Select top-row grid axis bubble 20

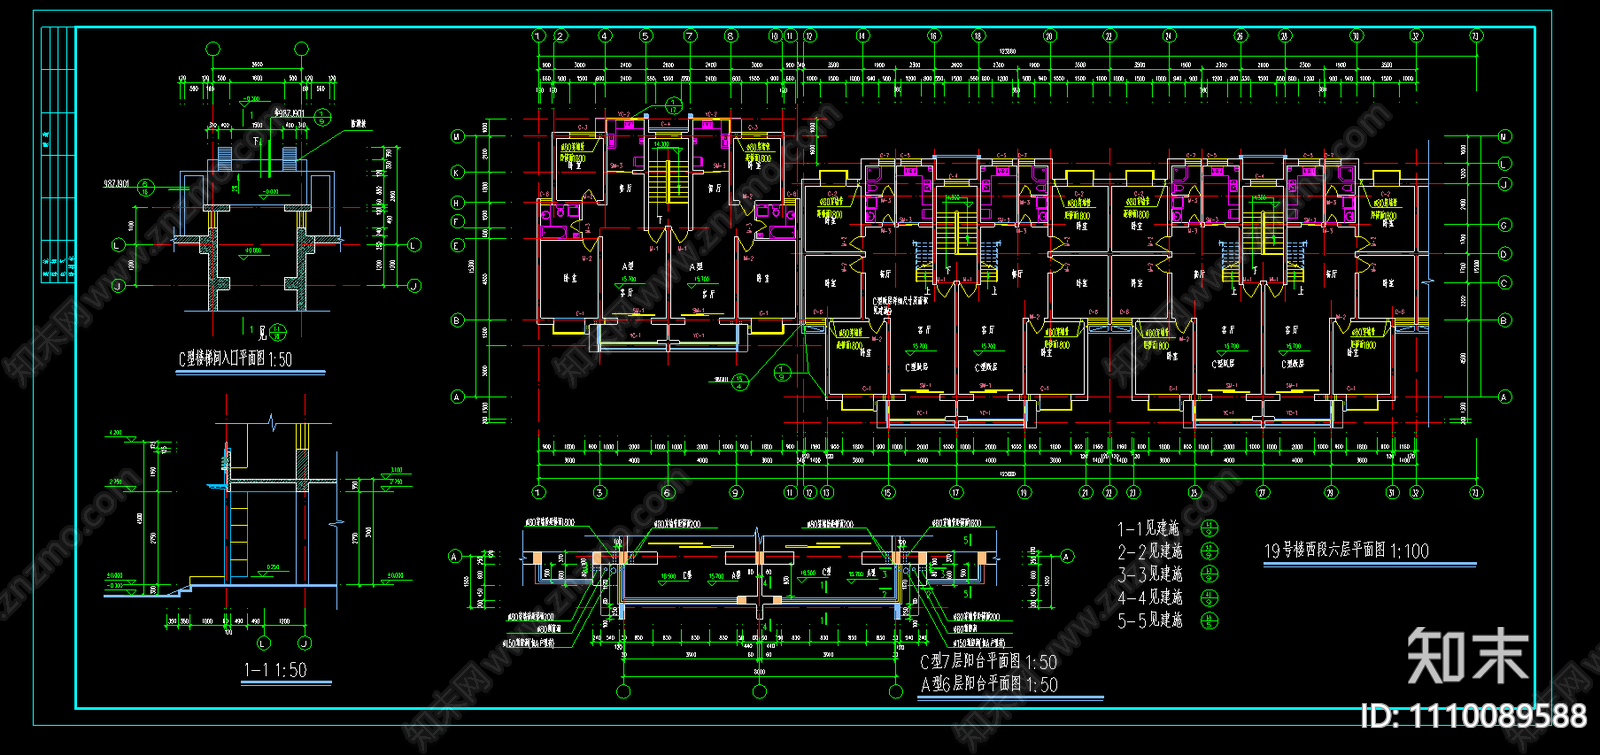(1049, 36)
